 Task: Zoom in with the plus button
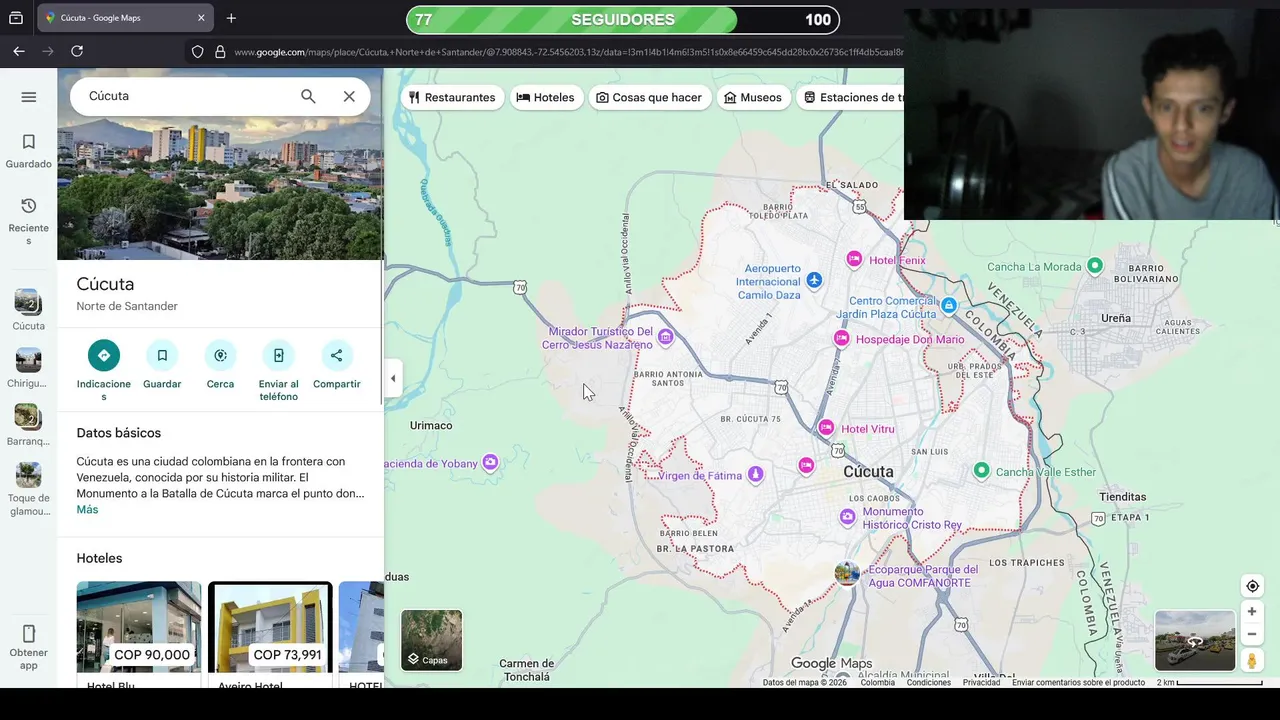coord(1251,612)
